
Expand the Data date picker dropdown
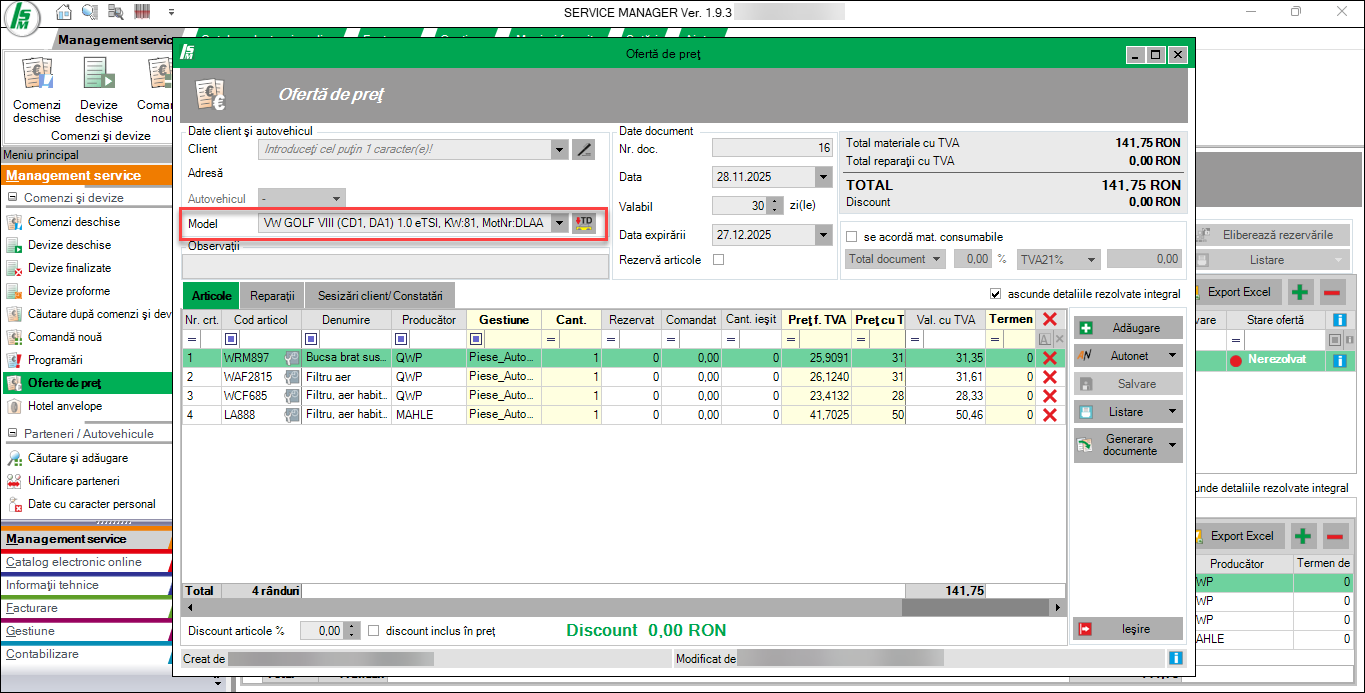tap(823, 177)
